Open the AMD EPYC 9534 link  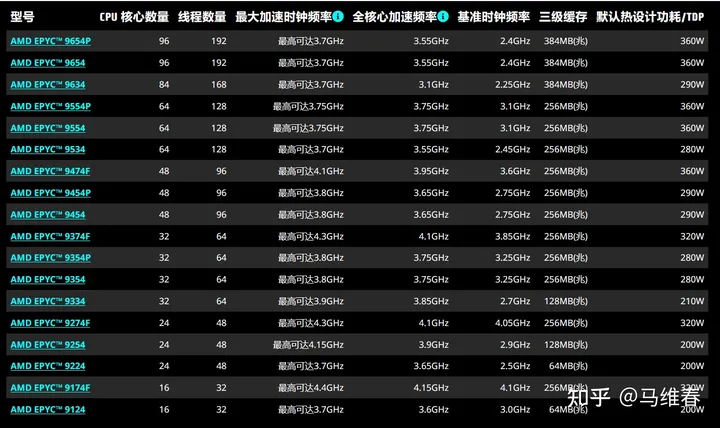point(48,149)
